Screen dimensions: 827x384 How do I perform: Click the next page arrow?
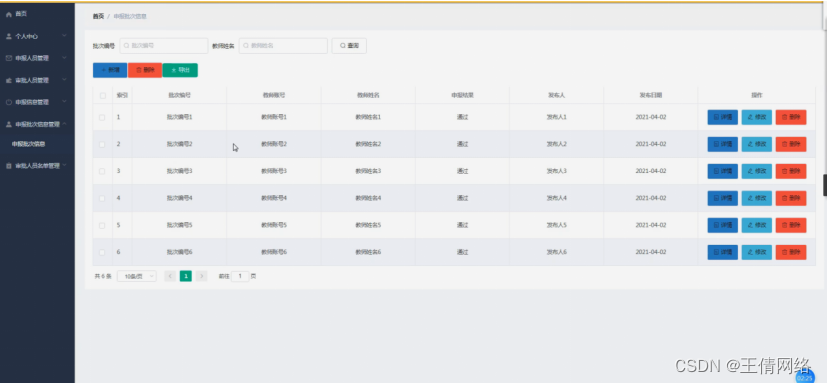coord(201,276)
